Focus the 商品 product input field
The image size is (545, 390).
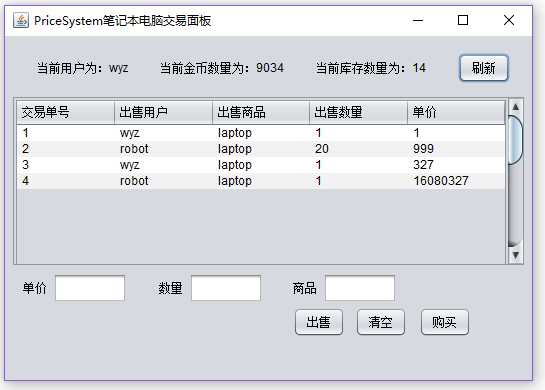point(360,288)
